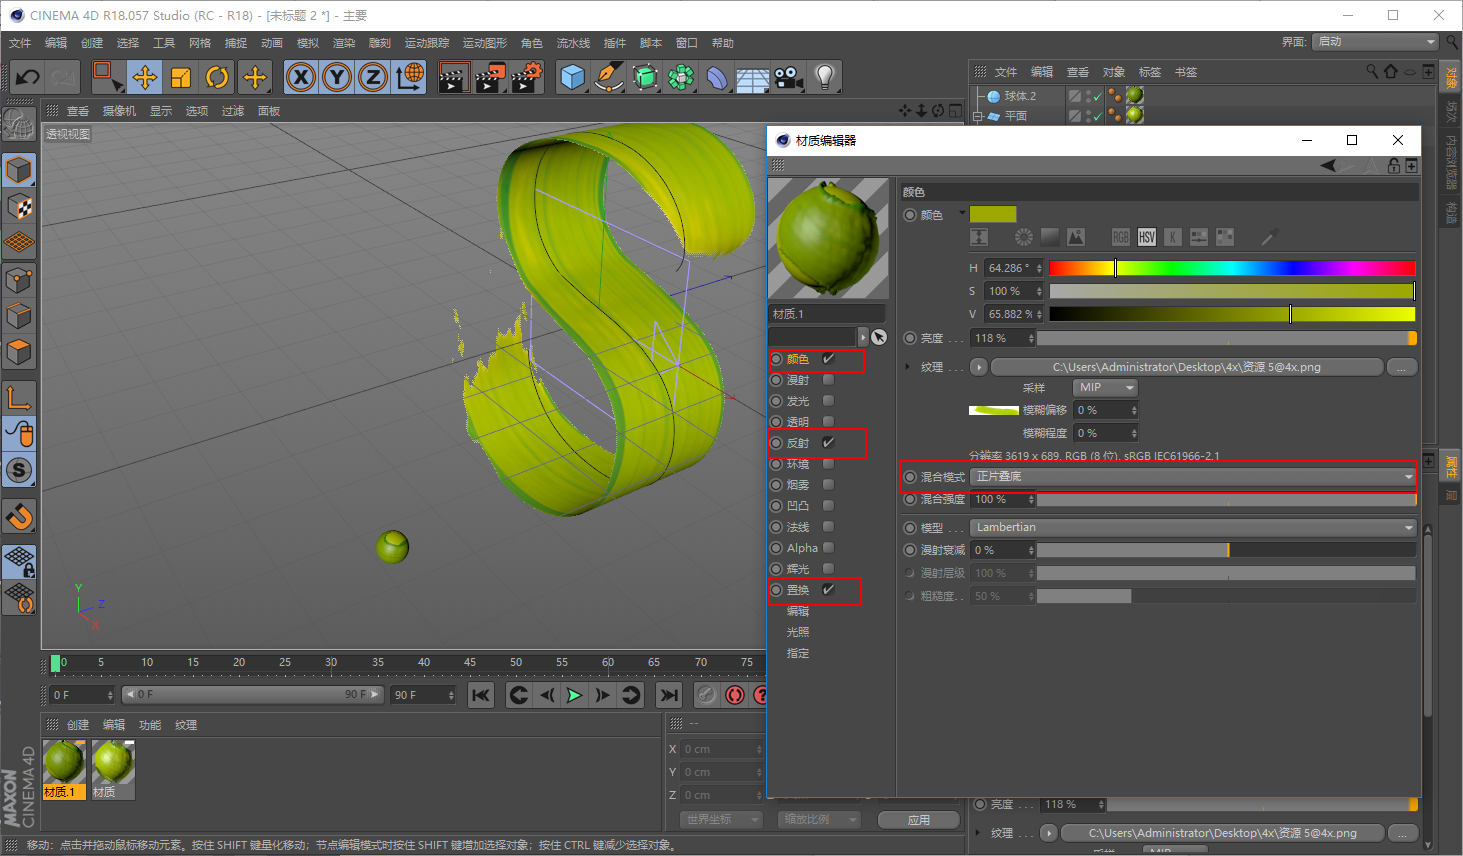The width and height of the screenshot is (1463, 856).
Task: Switch color mode to HSV
Action: [1147, 237]
